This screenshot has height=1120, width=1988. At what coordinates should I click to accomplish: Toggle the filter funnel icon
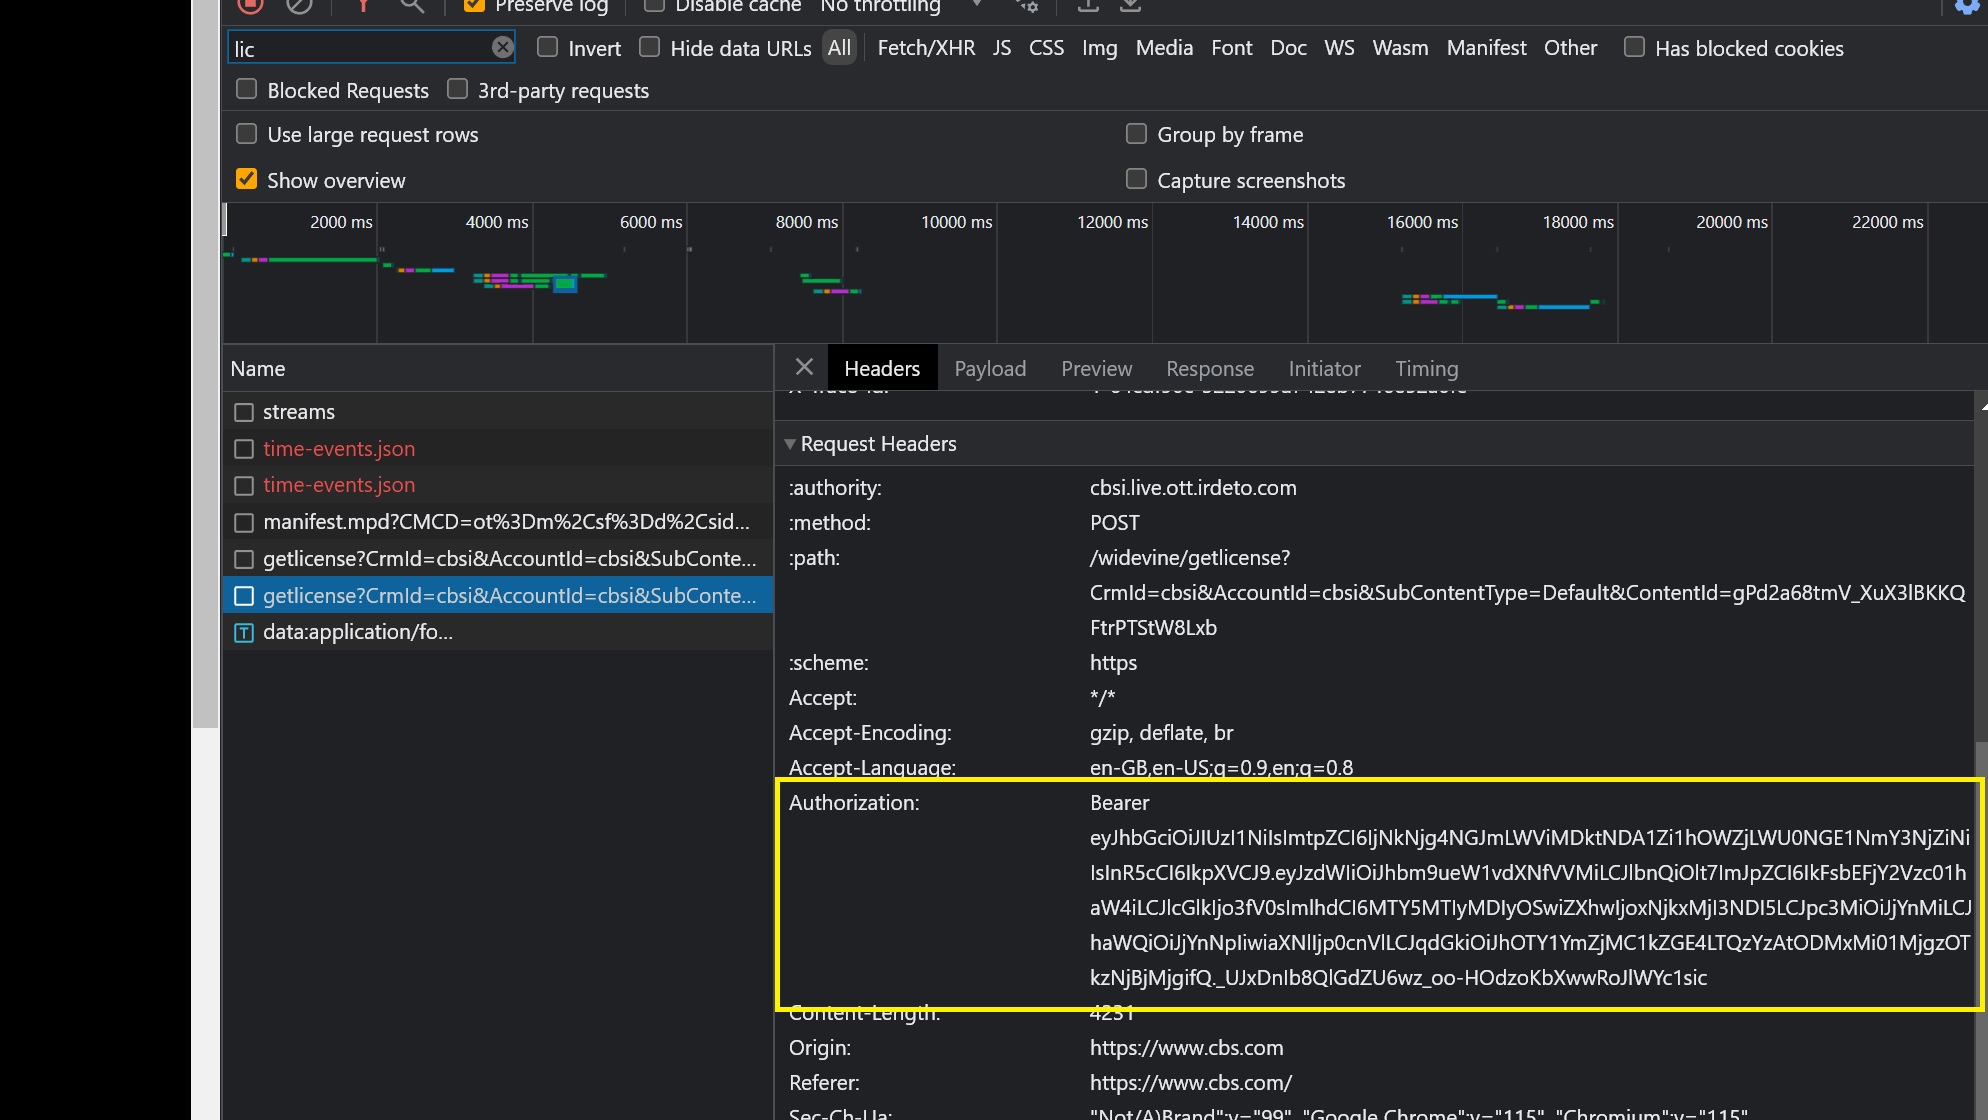click(363, 5)
